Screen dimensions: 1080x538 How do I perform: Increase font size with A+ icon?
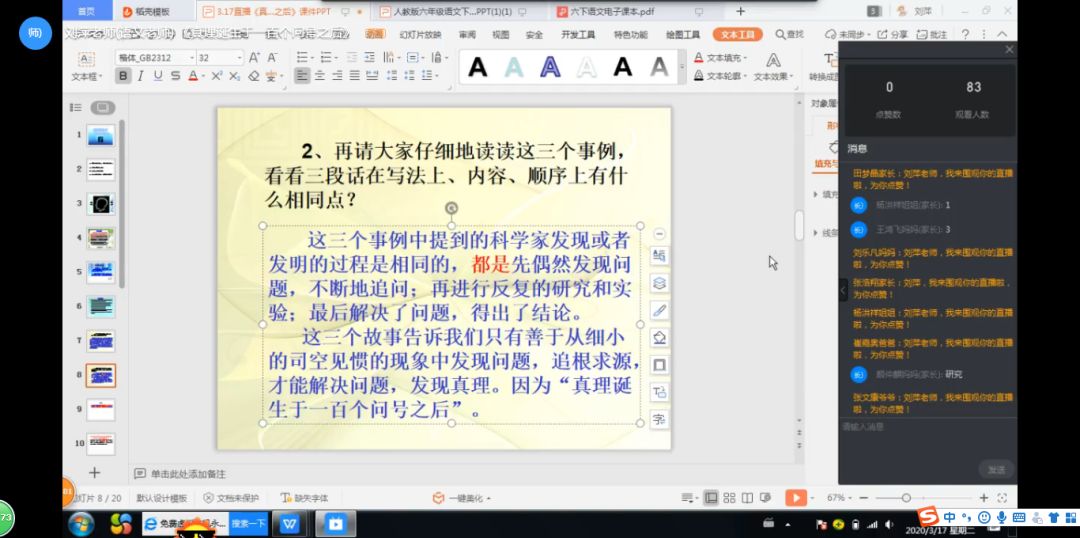(254, 58)
